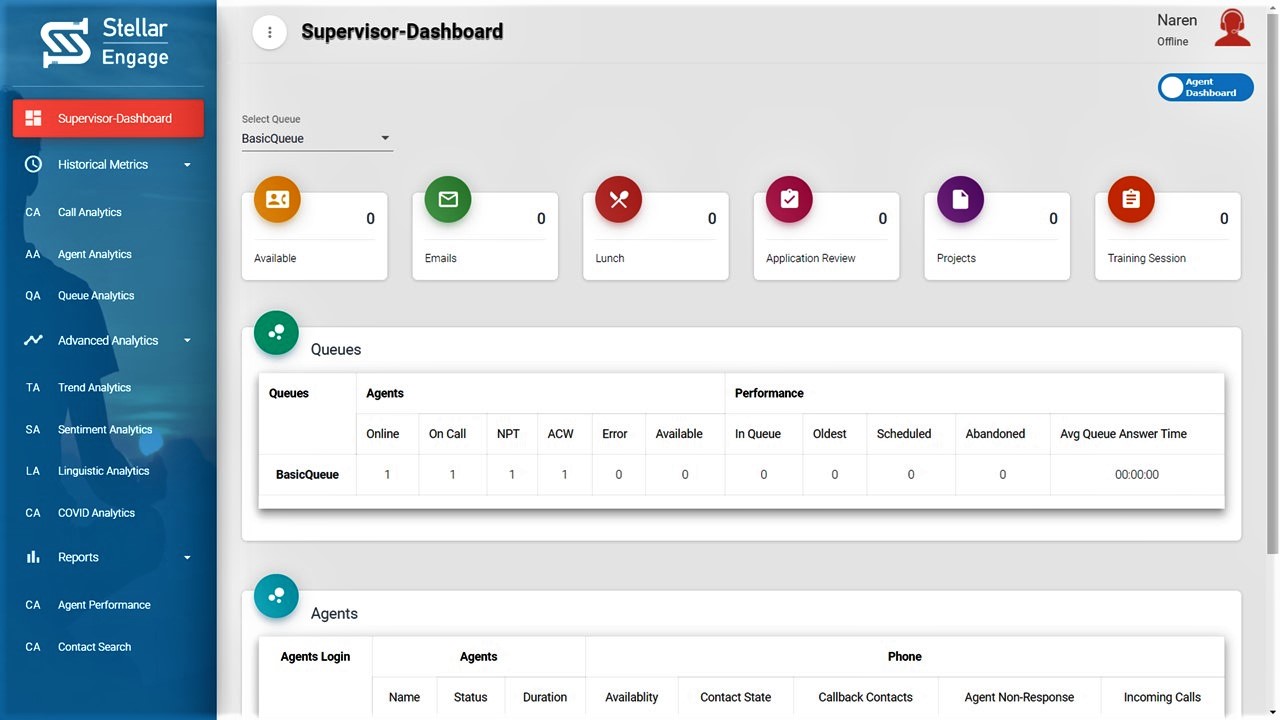Click the Application Review clipboard icon

pos(789,200)
